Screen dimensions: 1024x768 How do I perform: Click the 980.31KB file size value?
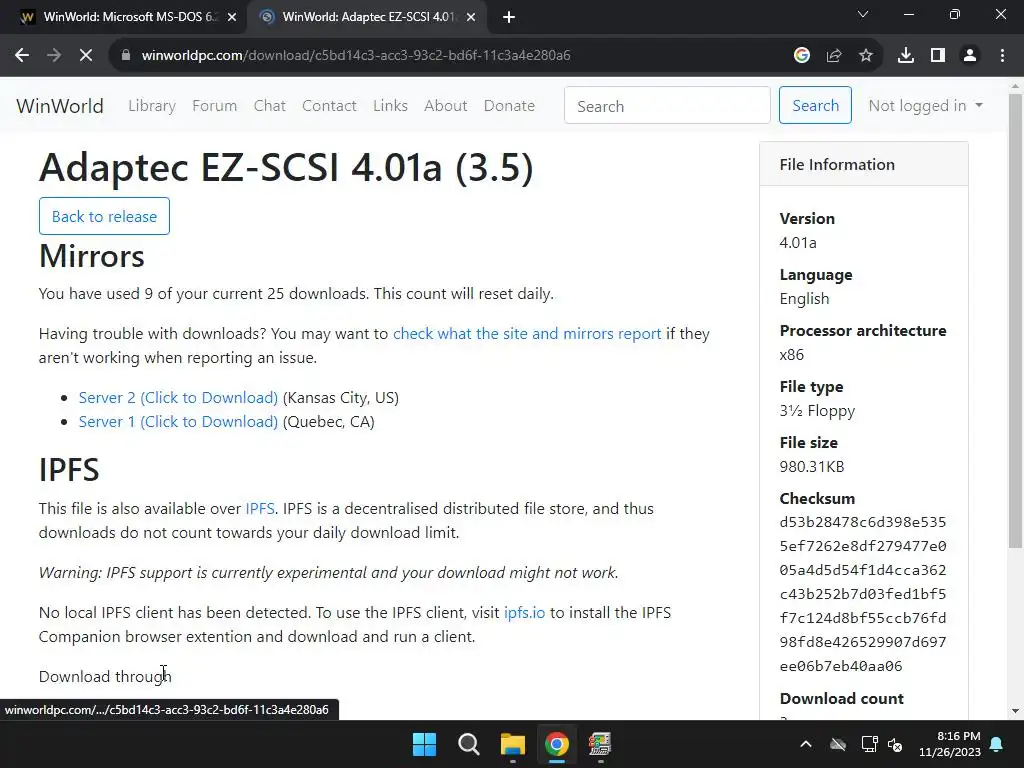pyautogui.click(x=812, y=467)
